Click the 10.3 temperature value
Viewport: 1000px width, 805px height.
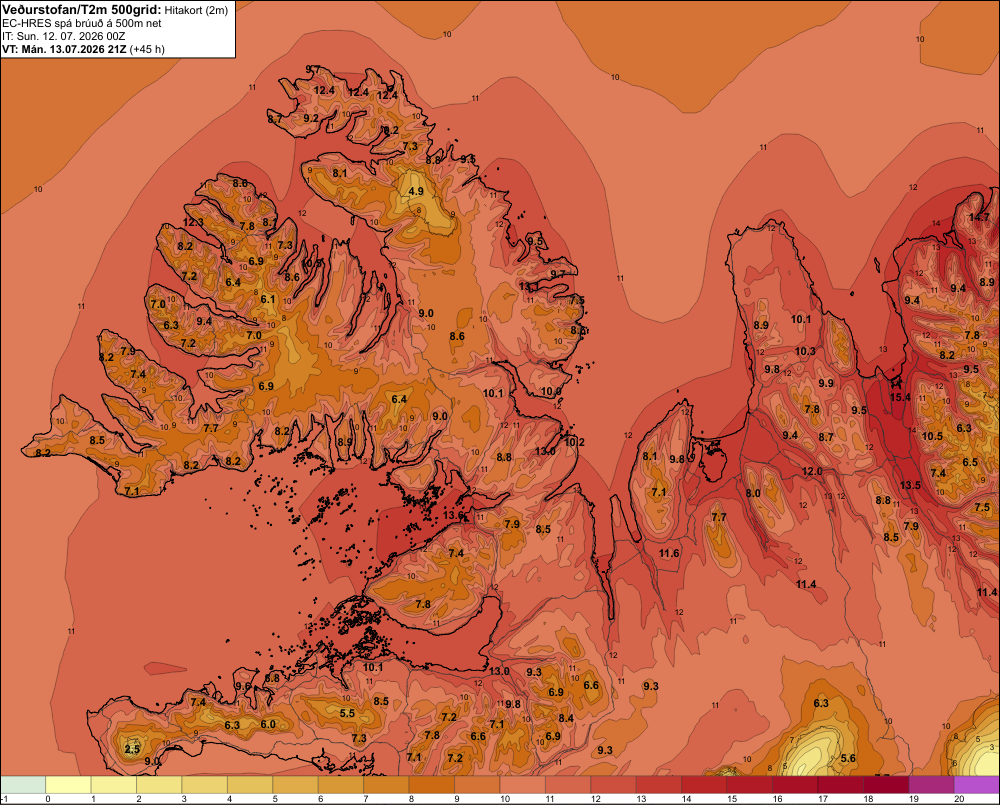pyautogui.click(x=805, y=351)
